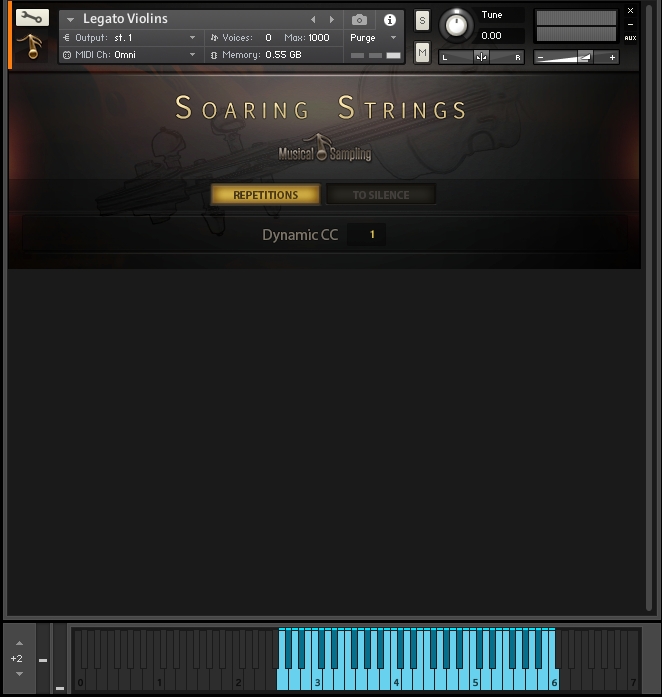Enable the REPETITIONS button
Image resolution: width=662 pixels, height=697 pixels.
265,195
